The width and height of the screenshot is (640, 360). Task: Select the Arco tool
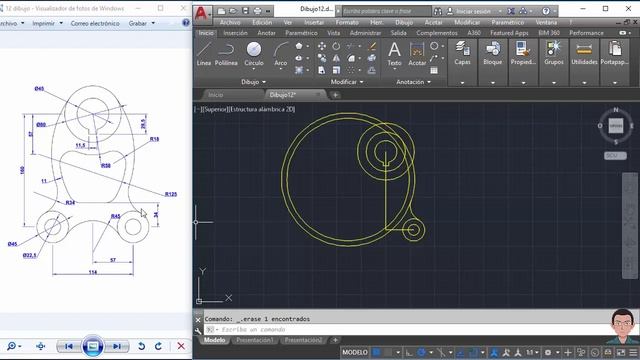tap(280, 54)
